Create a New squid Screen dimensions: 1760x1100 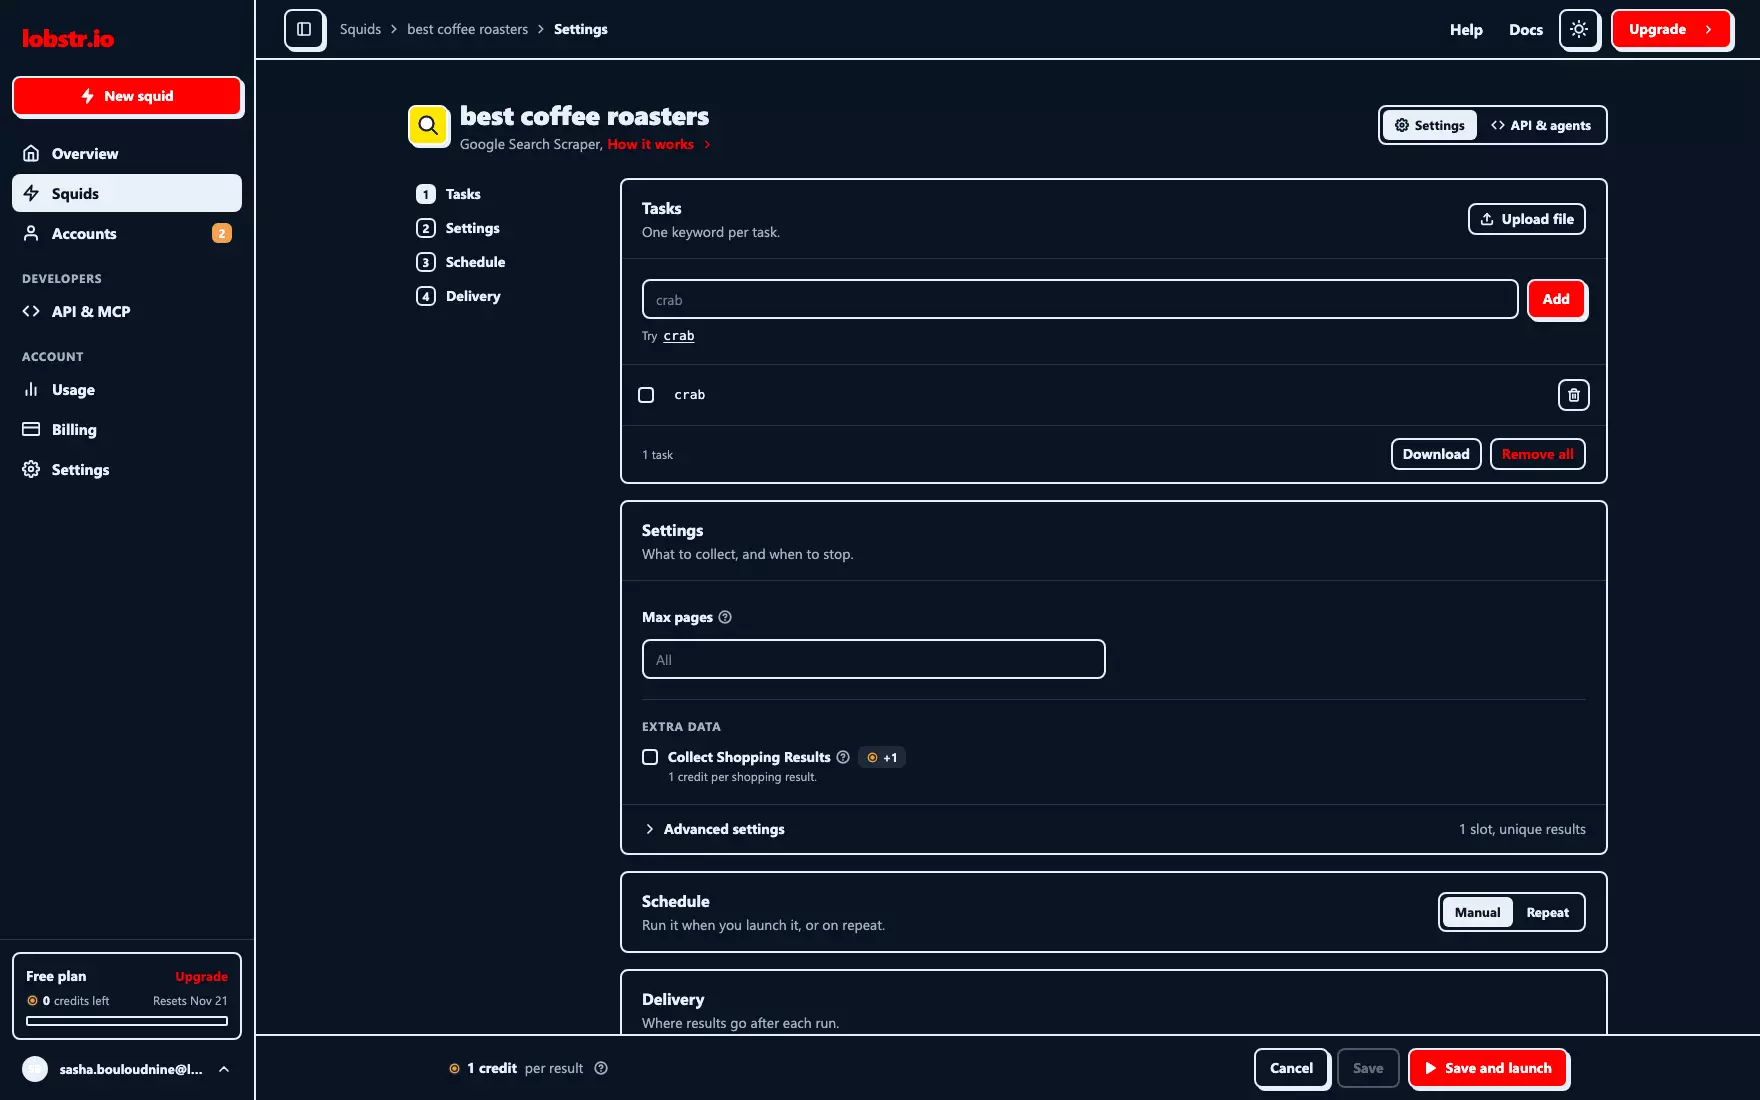coord(127,96)
